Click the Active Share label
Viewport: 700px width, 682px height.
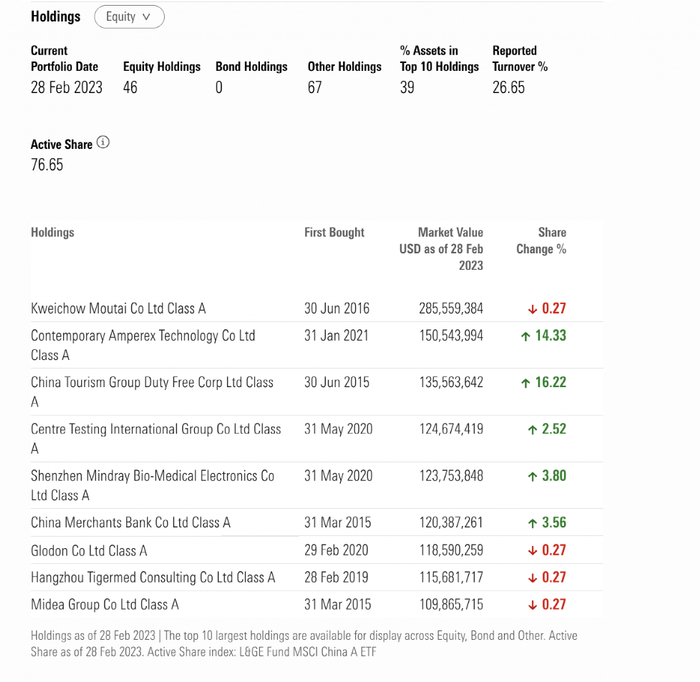pos(62,145)
